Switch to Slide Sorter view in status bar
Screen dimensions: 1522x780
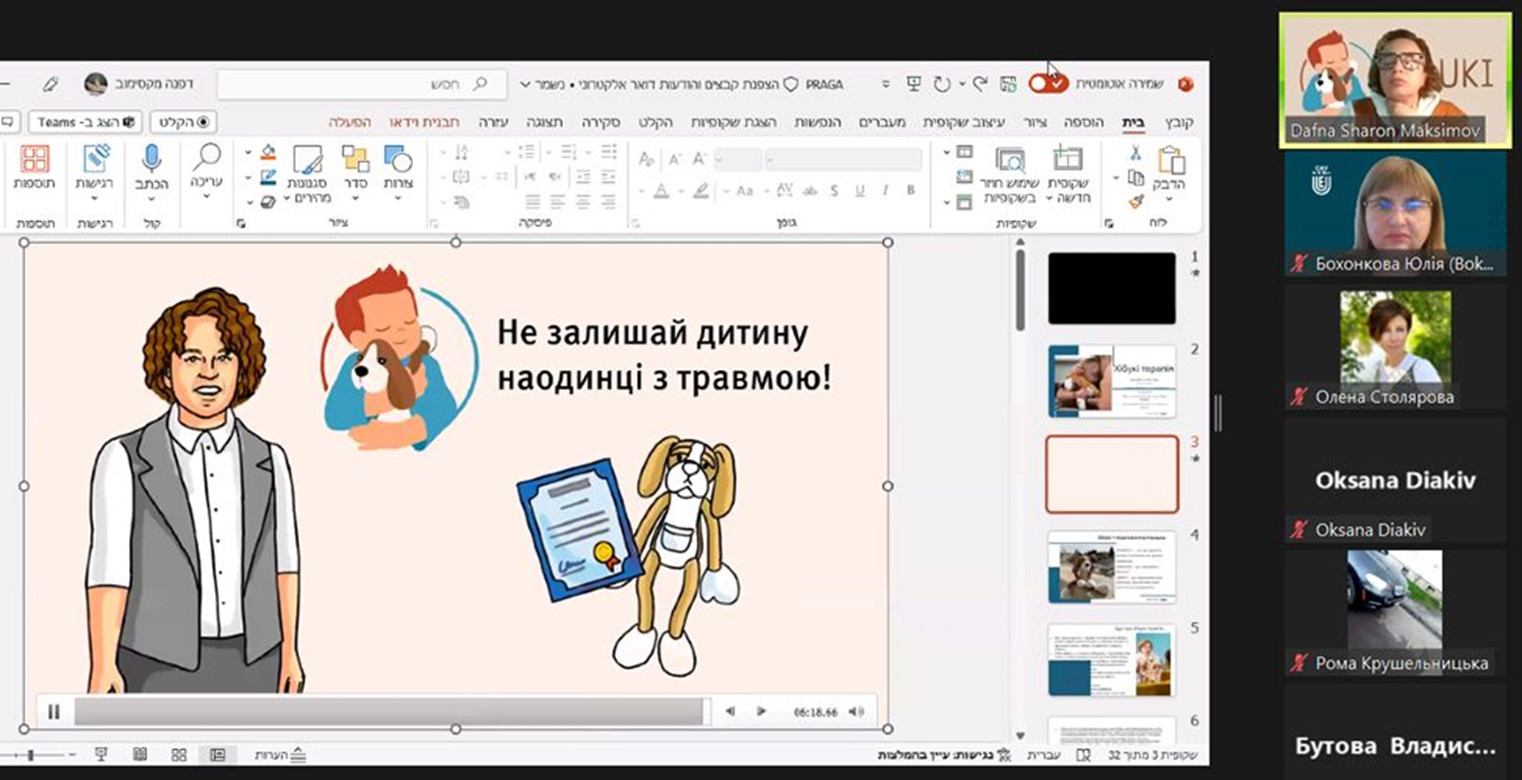pyautogui.click(x=179, y=755)
